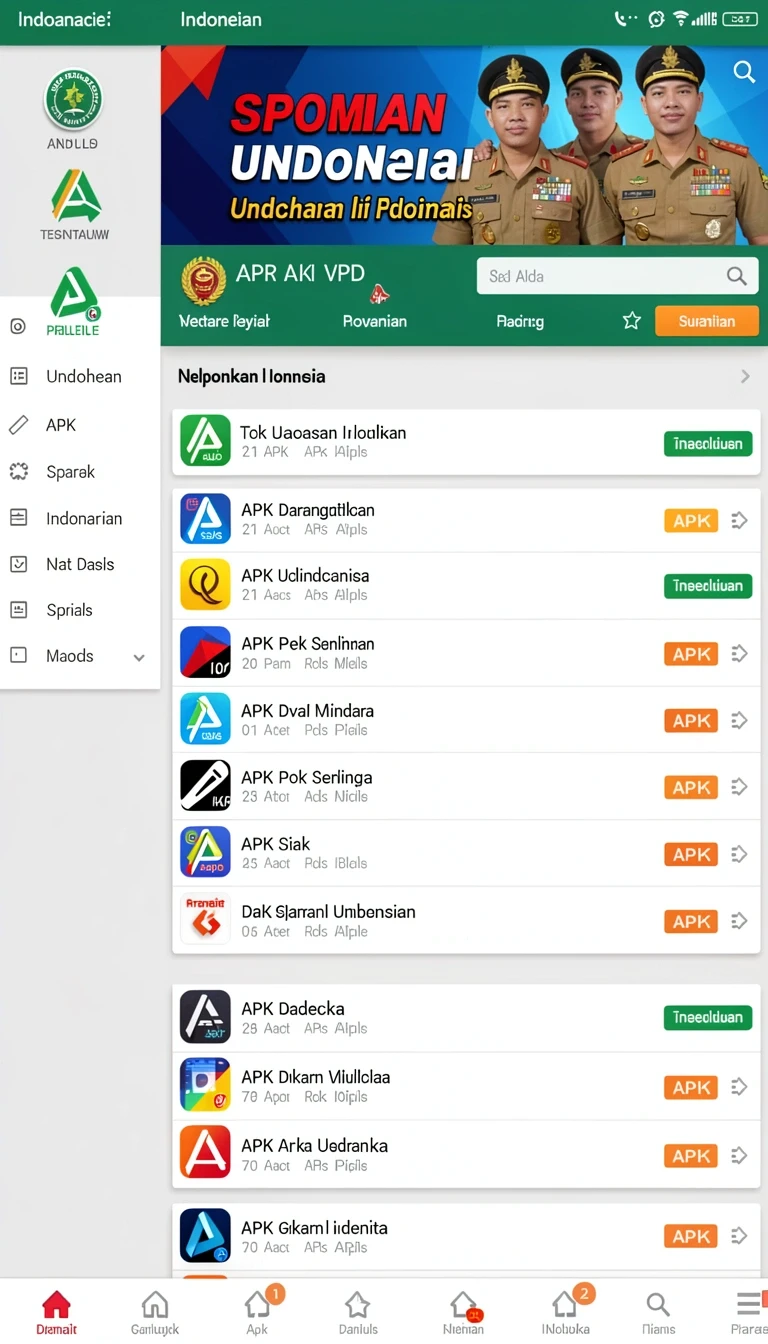The width and height of the screenshot is (768, 1344).
Task: Tap the APK Pek Senlinnan app icon
Action: click(x=205, y=652)
